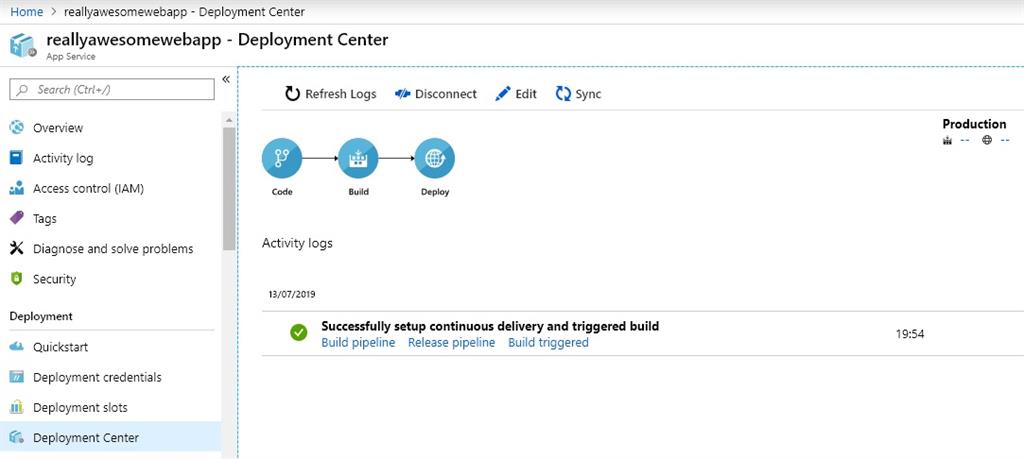1024x459 pixels.
Task: Select the Code stage circle icon
Action: point(282,158)
